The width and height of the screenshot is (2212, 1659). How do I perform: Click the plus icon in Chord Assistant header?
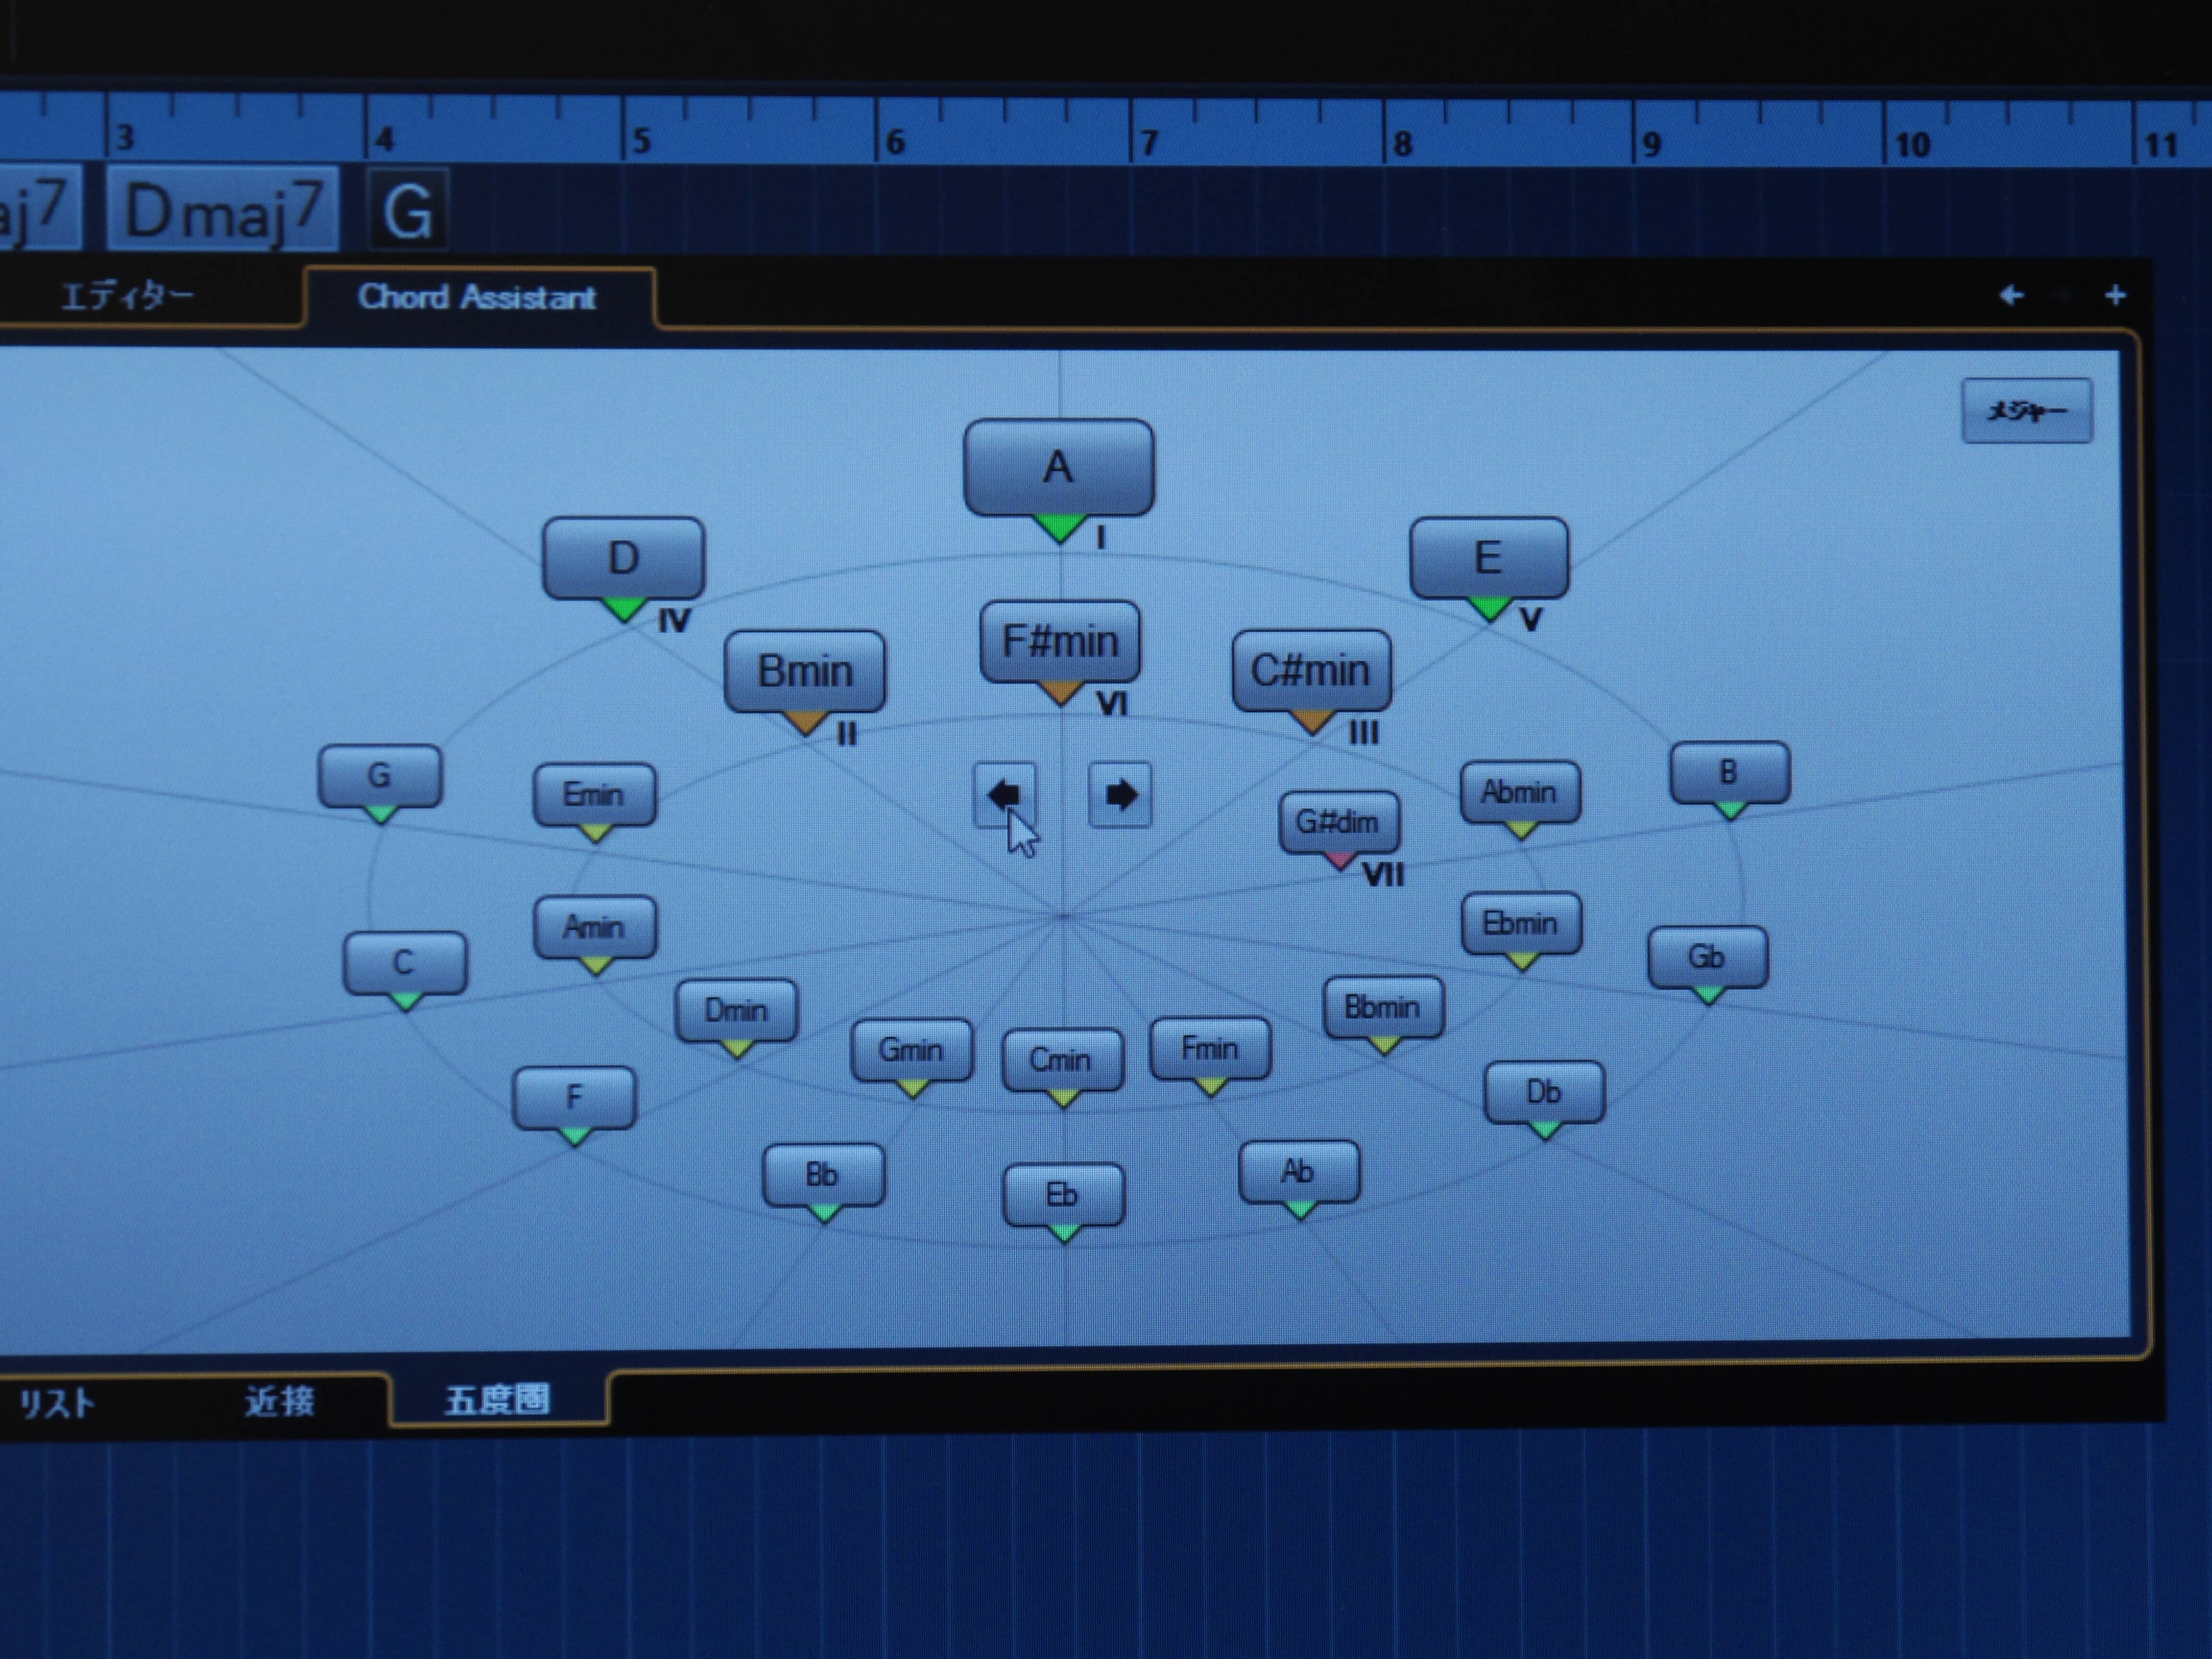(x=2114, y=295)
